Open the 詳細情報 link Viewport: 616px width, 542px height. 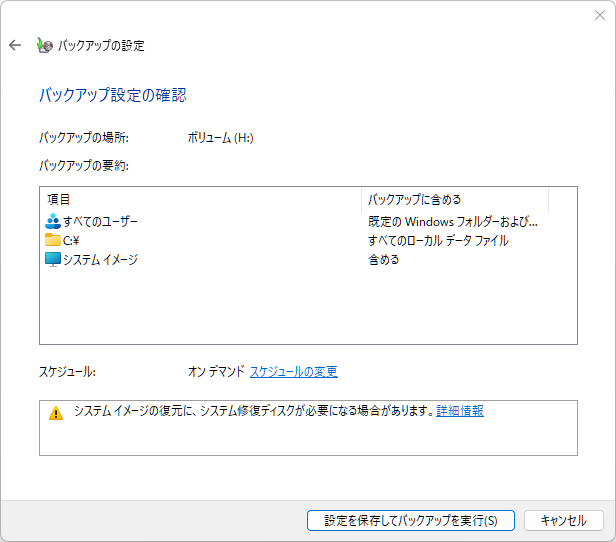[x=460, y=411]
